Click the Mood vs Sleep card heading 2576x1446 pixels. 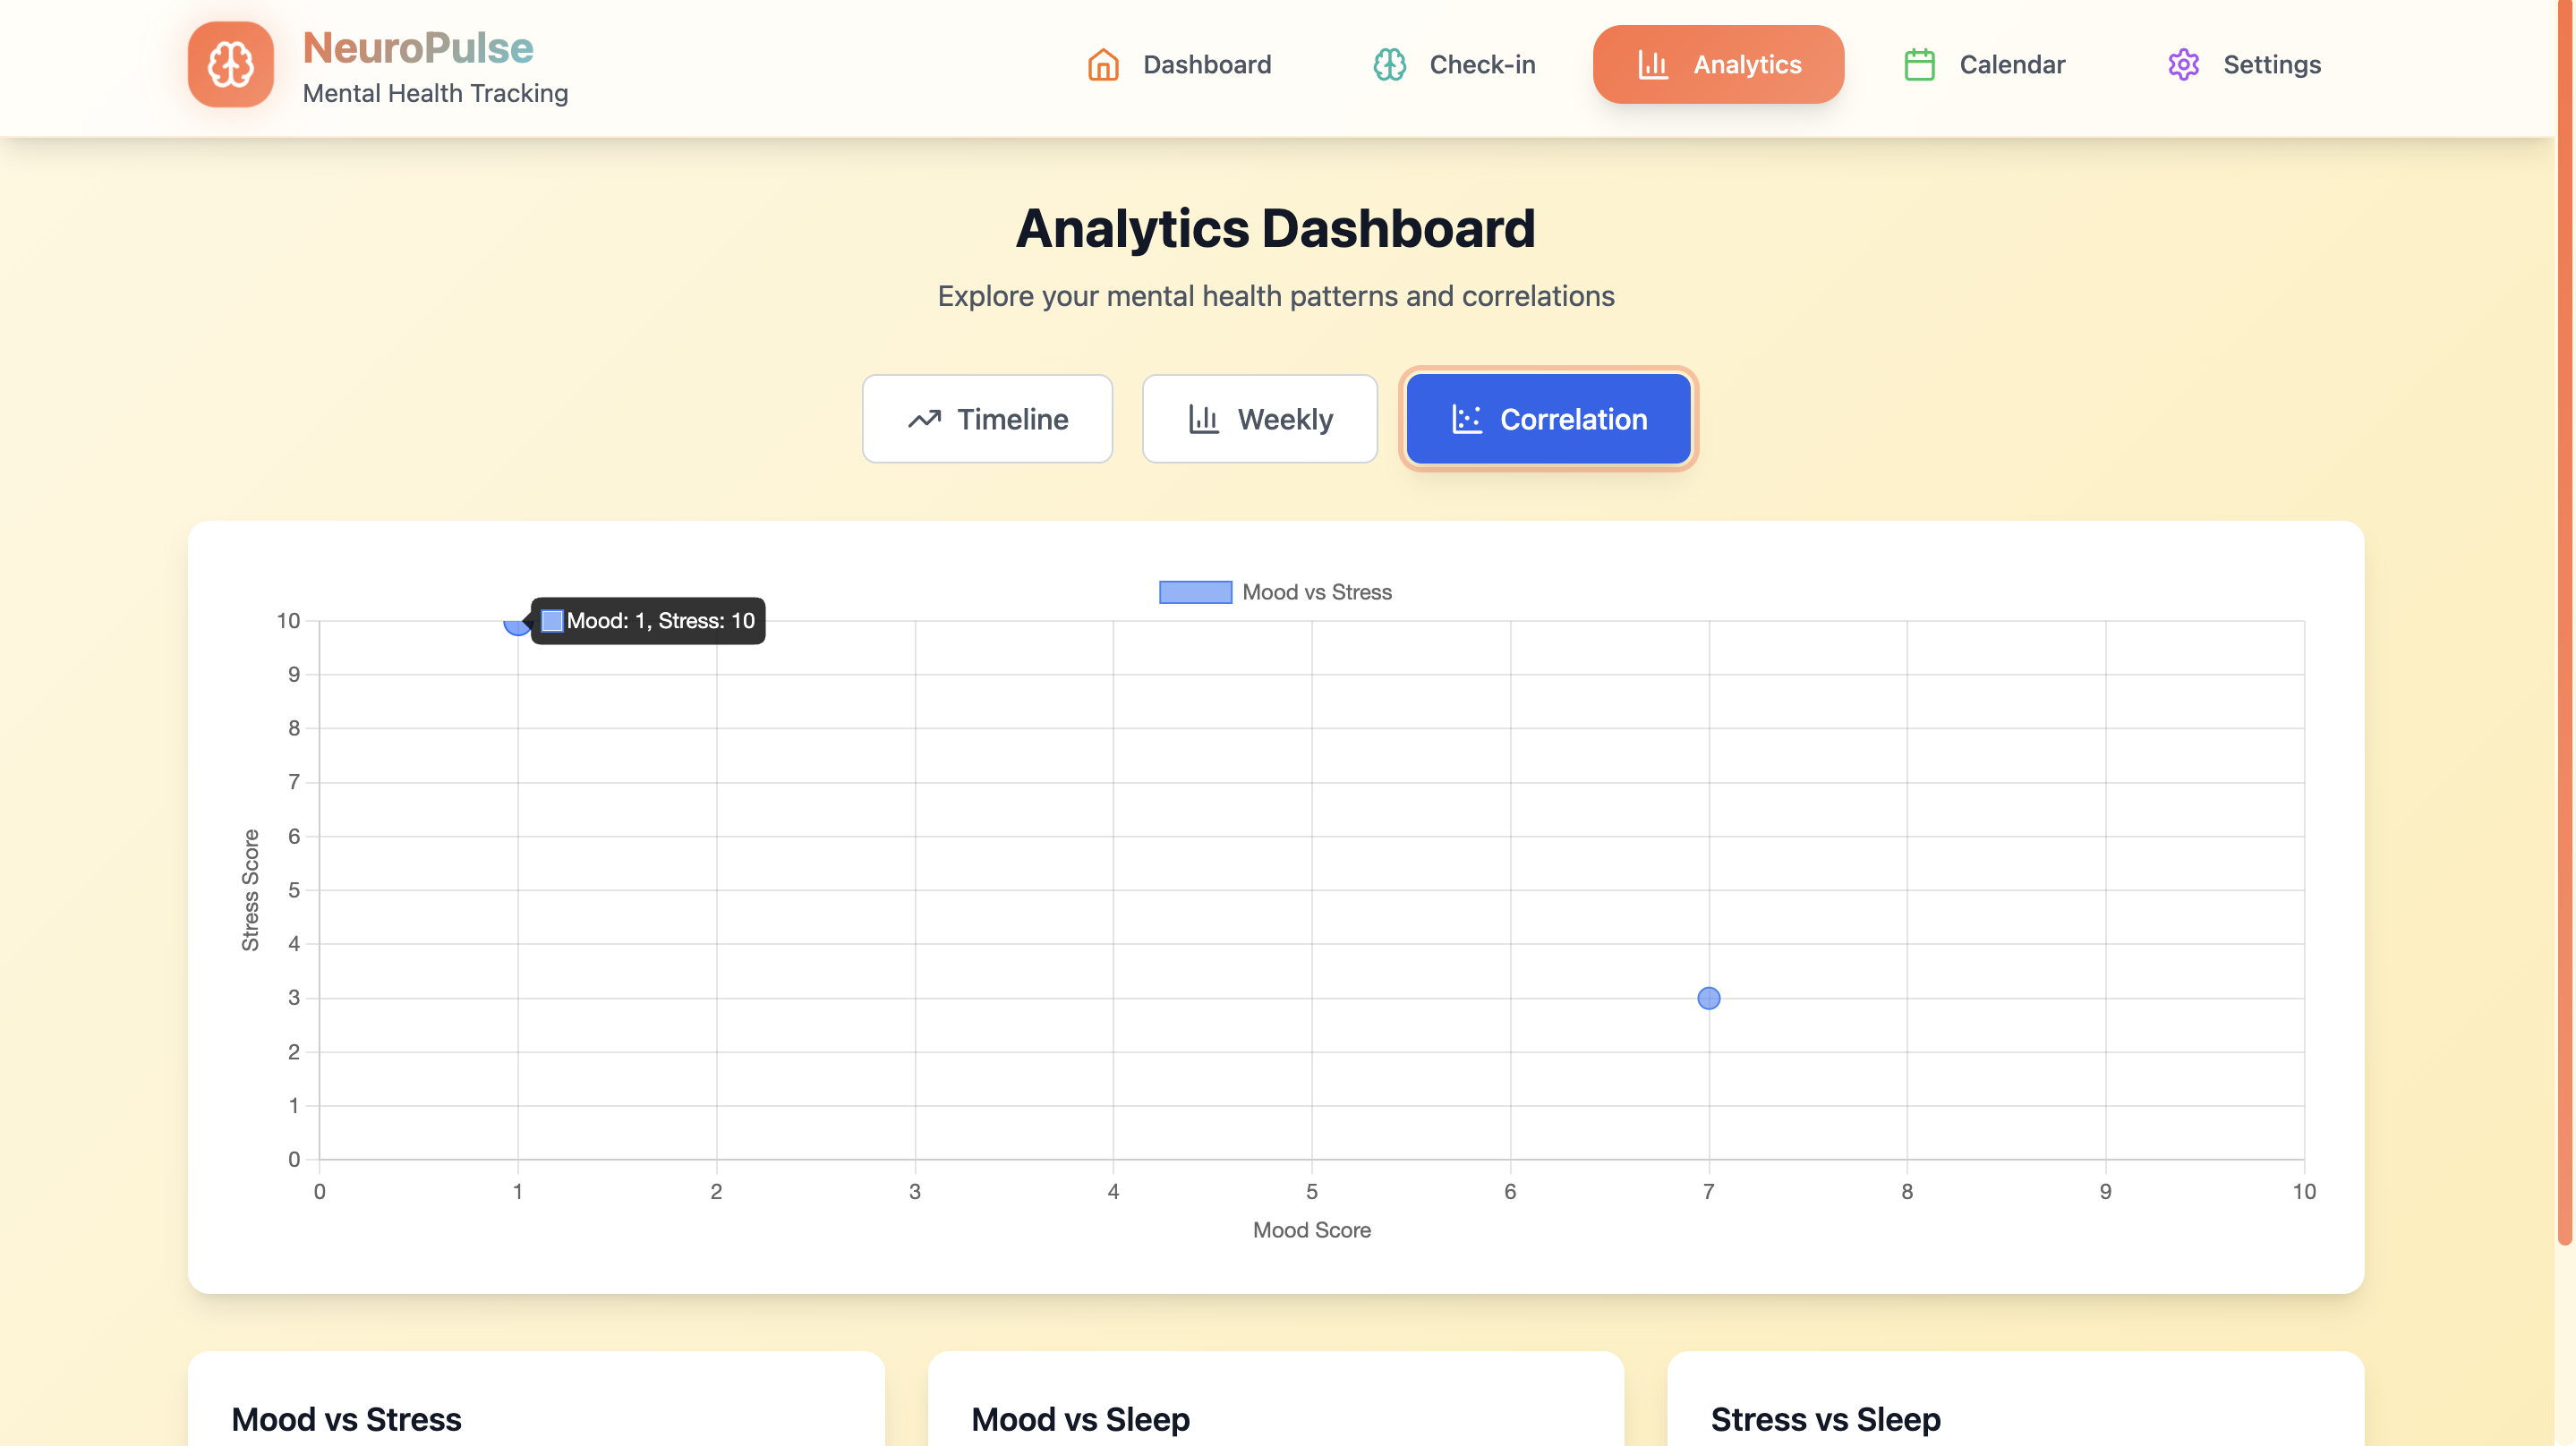1080,1419
